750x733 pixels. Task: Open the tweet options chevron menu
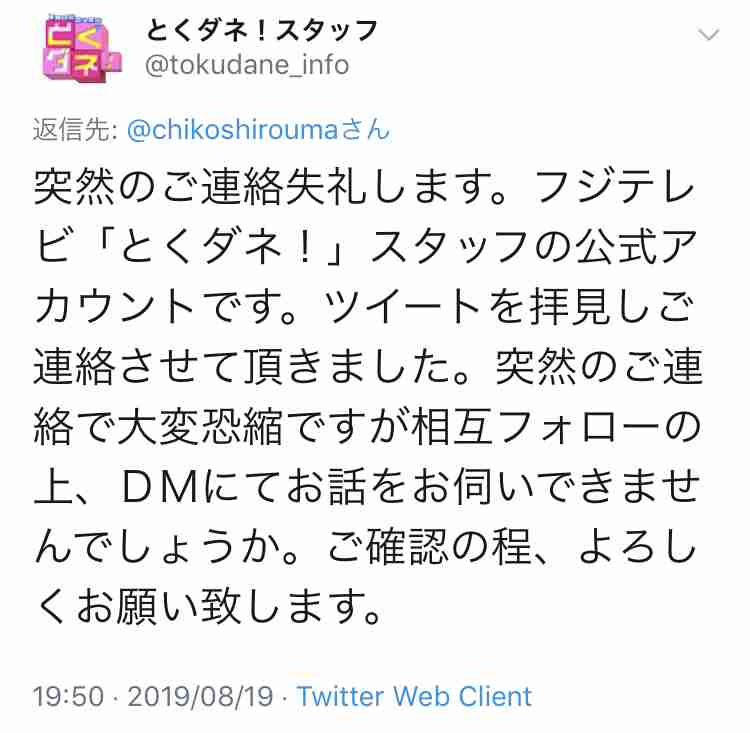tap(708, 35)
